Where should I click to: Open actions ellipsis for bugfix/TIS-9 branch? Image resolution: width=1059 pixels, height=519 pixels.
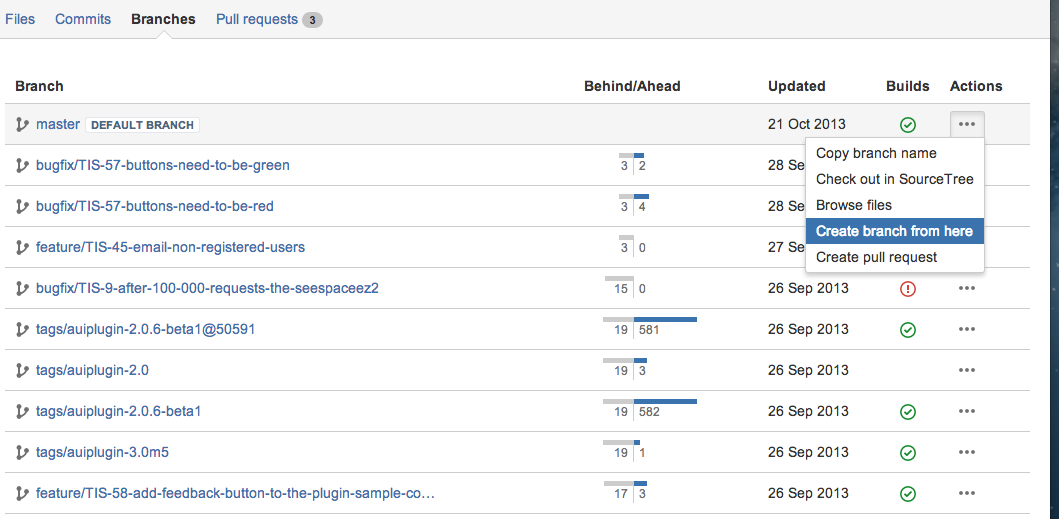click(x=966, y=289)
